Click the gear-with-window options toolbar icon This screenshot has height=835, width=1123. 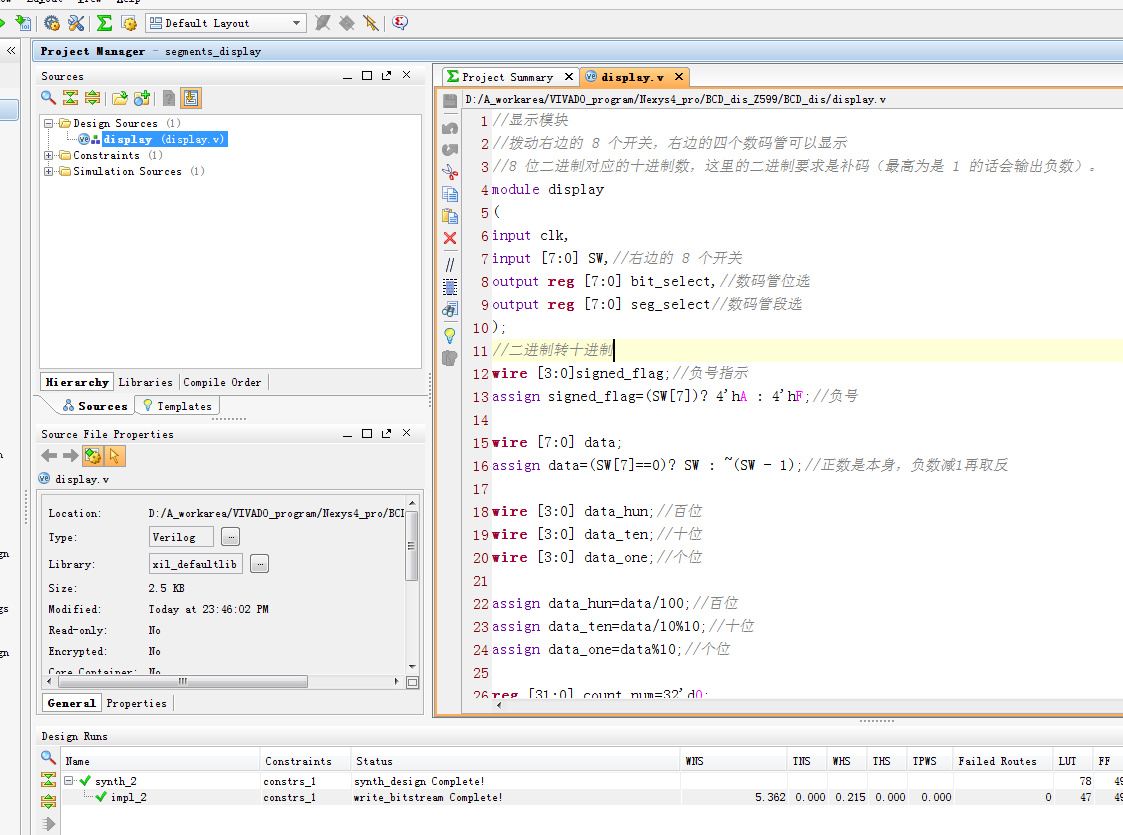(129, 23)
